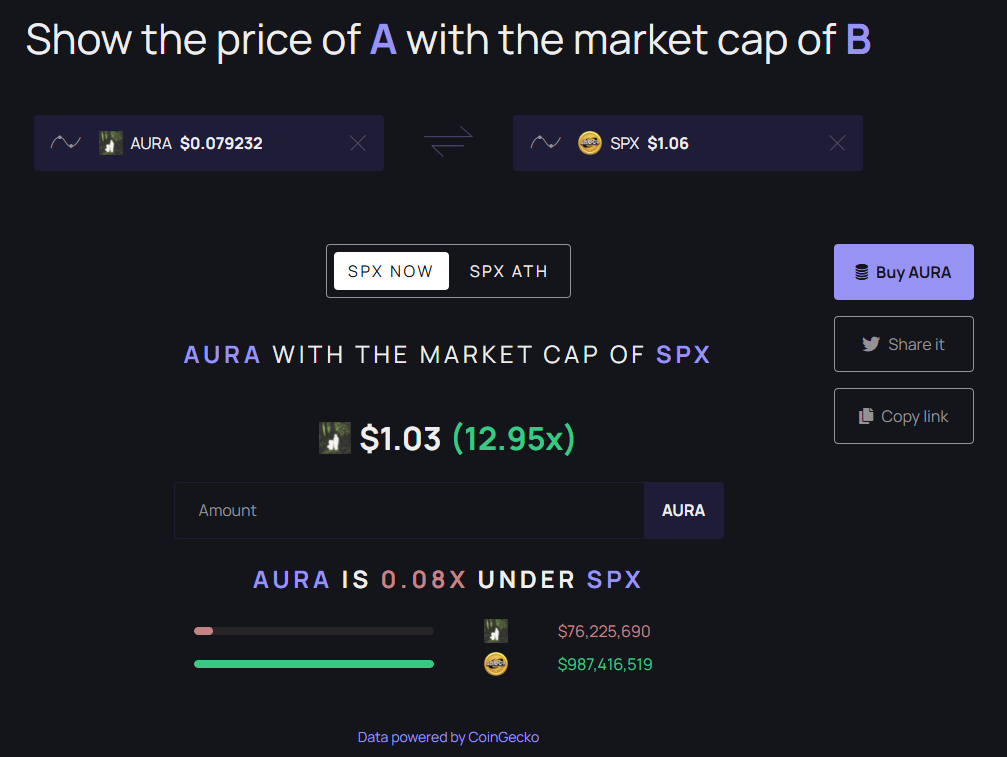The image size is (1007, 757).
Task: Click the SPX chart trend icon
Action: pyautogui.click(x=545, y=143)
